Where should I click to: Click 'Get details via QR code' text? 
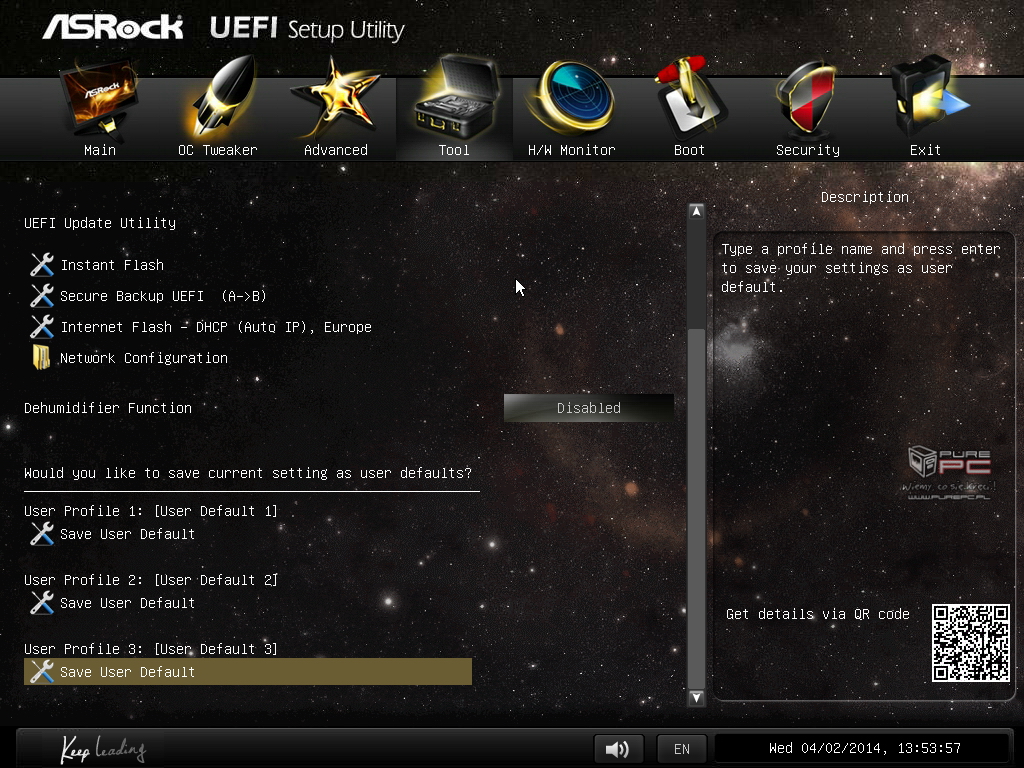[818, 614]
